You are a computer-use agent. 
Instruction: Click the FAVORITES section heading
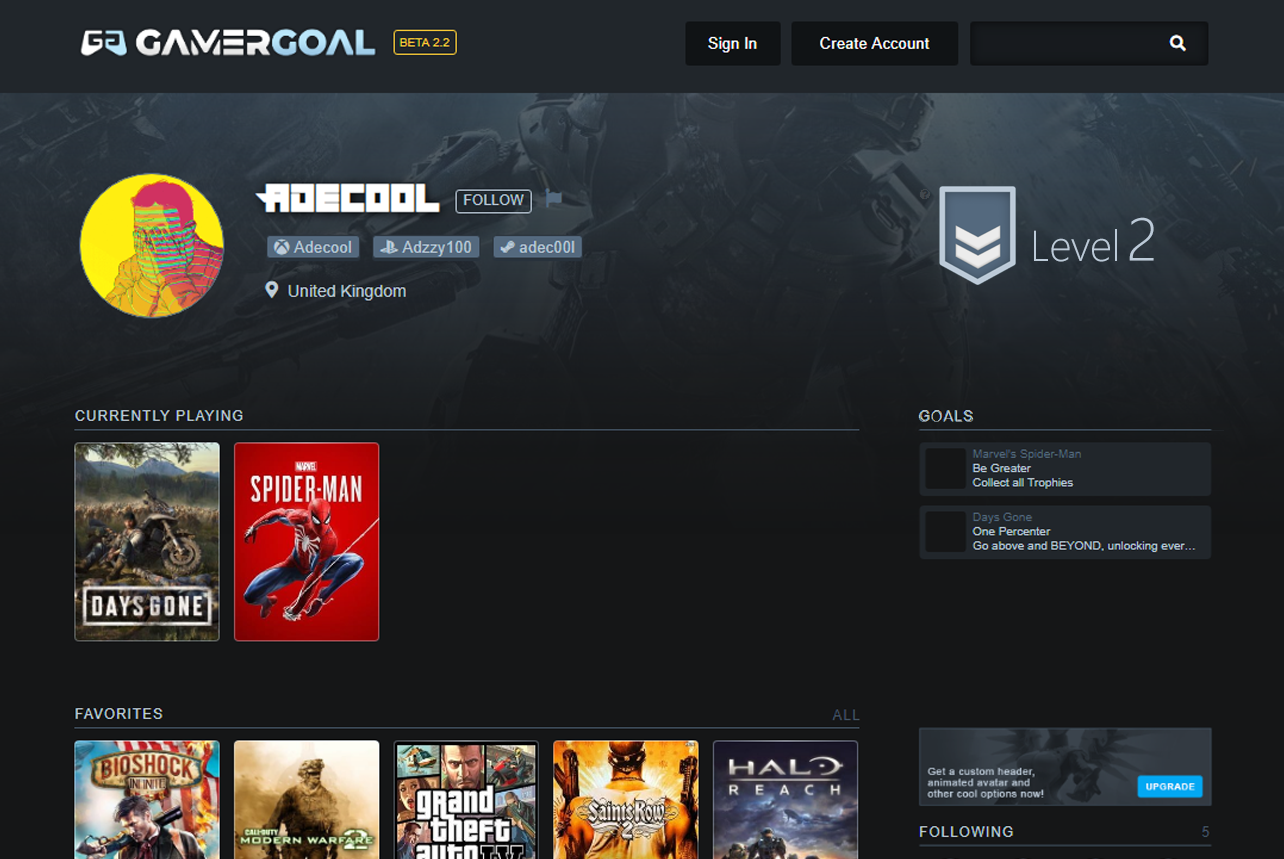coord(118,714)
